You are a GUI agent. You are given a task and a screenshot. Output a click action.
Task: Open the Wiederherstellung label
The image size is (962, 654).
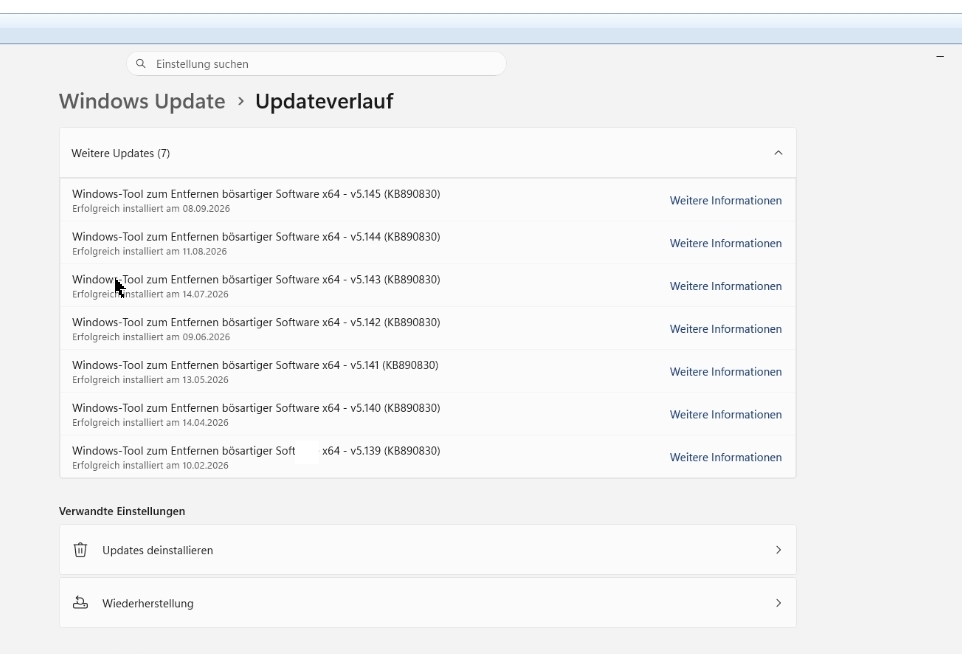148,604
